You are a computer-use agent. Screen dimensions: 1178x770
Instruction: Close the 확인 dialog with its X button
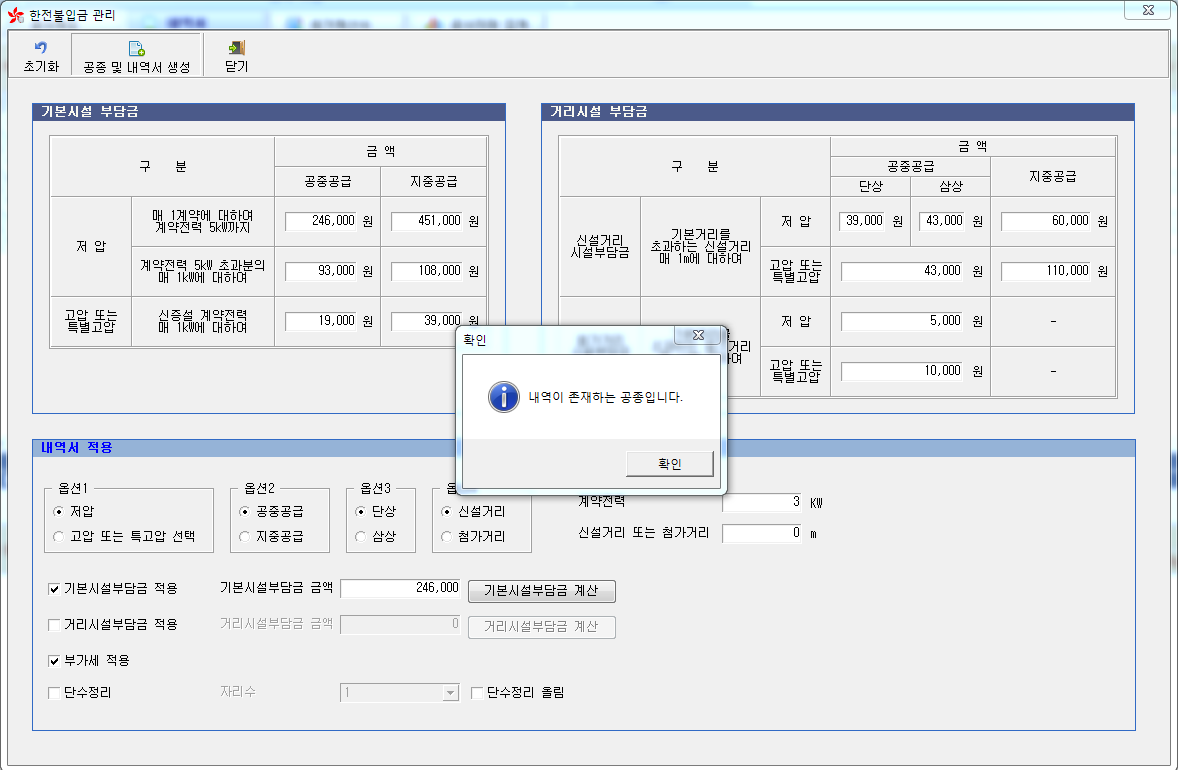(697, 335)
